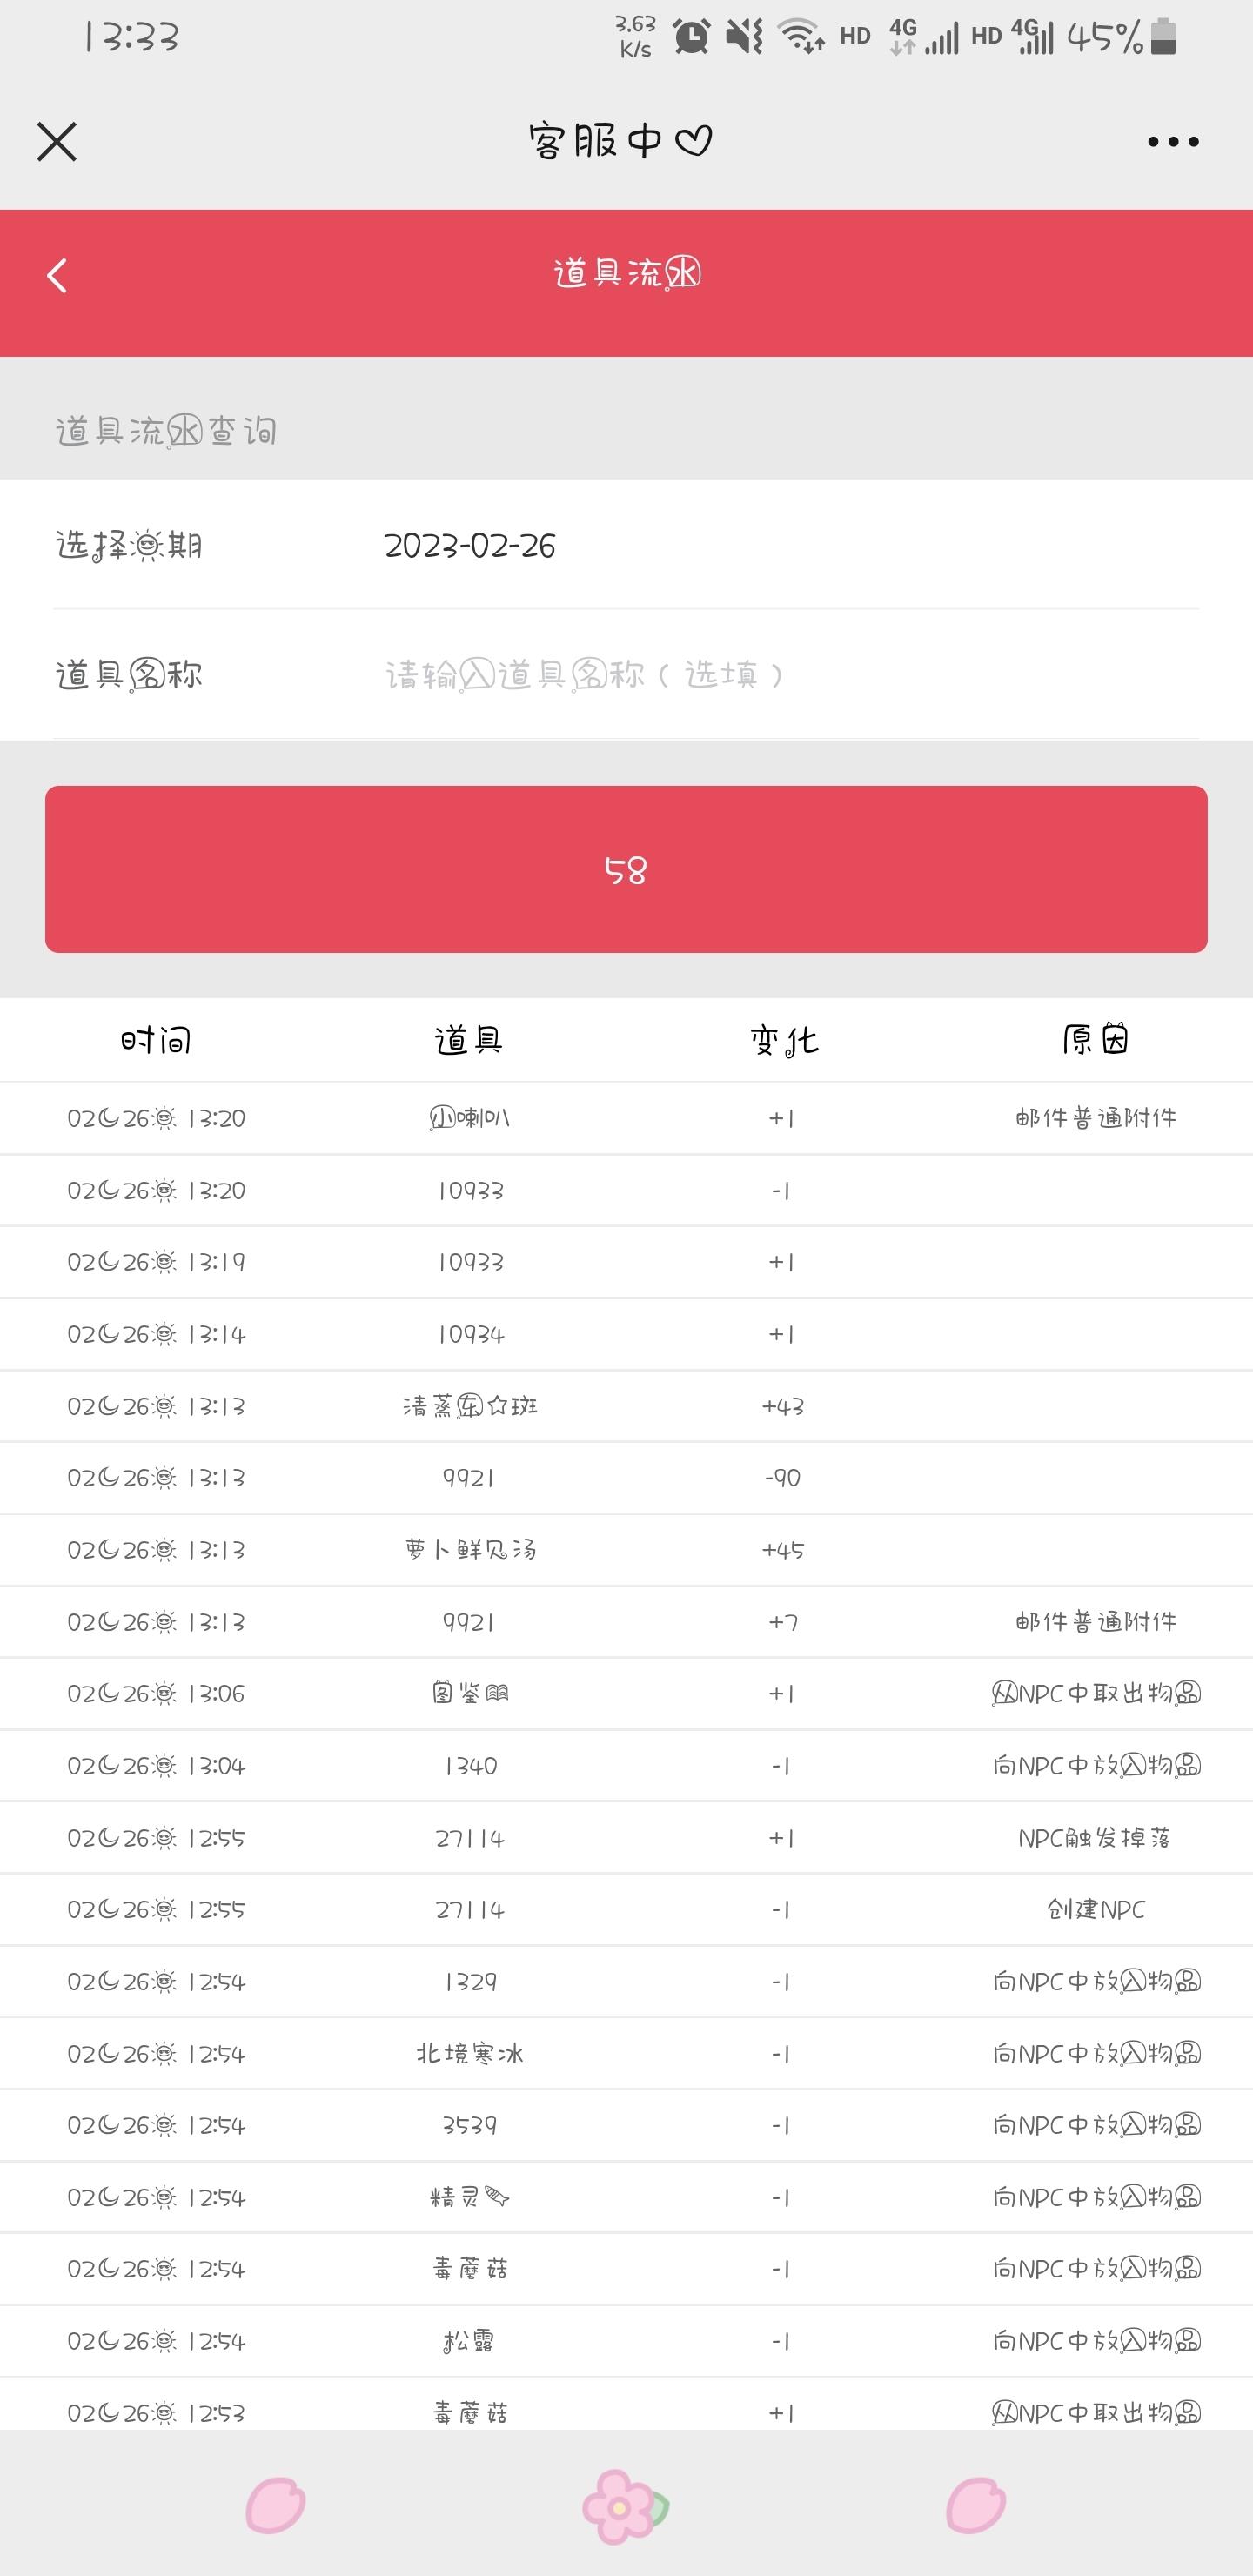Tap the battery icon in status bar
This screenshot has height=2576, width=1253.
click(x=1163, y=37)
